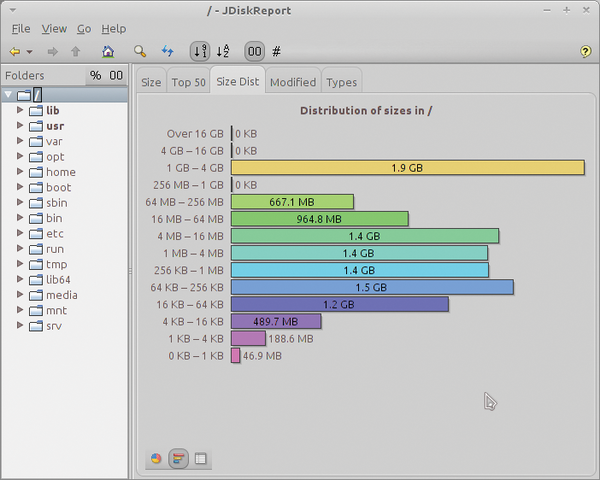Click the purple 1.2 GB bar
The width and height of the screenshot is (600, 480).
[339, 304]
